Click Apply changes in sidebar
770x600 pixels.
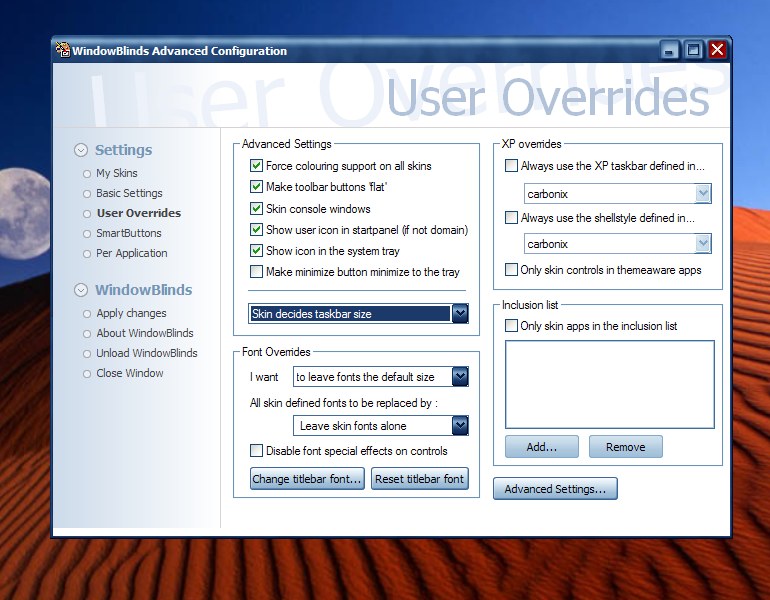131,313
